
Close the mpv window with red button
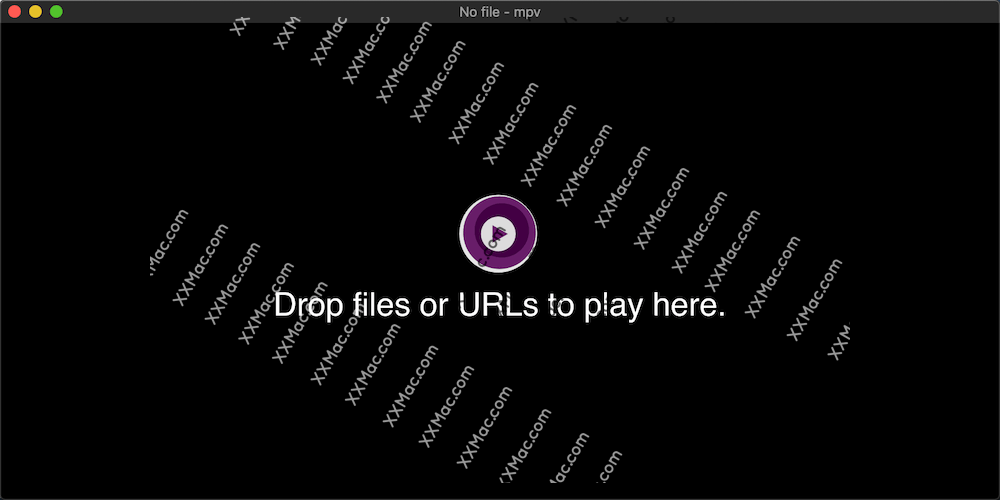[x=14, y=11]
